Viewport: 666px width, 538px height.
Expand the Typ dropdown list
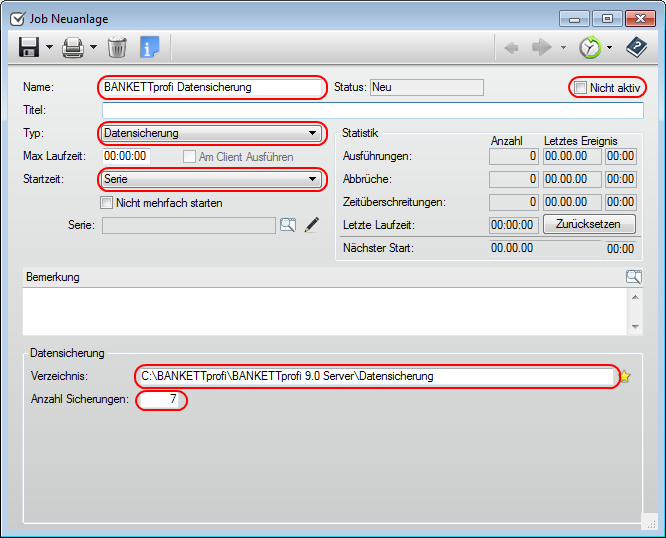[x=312, y=133]
